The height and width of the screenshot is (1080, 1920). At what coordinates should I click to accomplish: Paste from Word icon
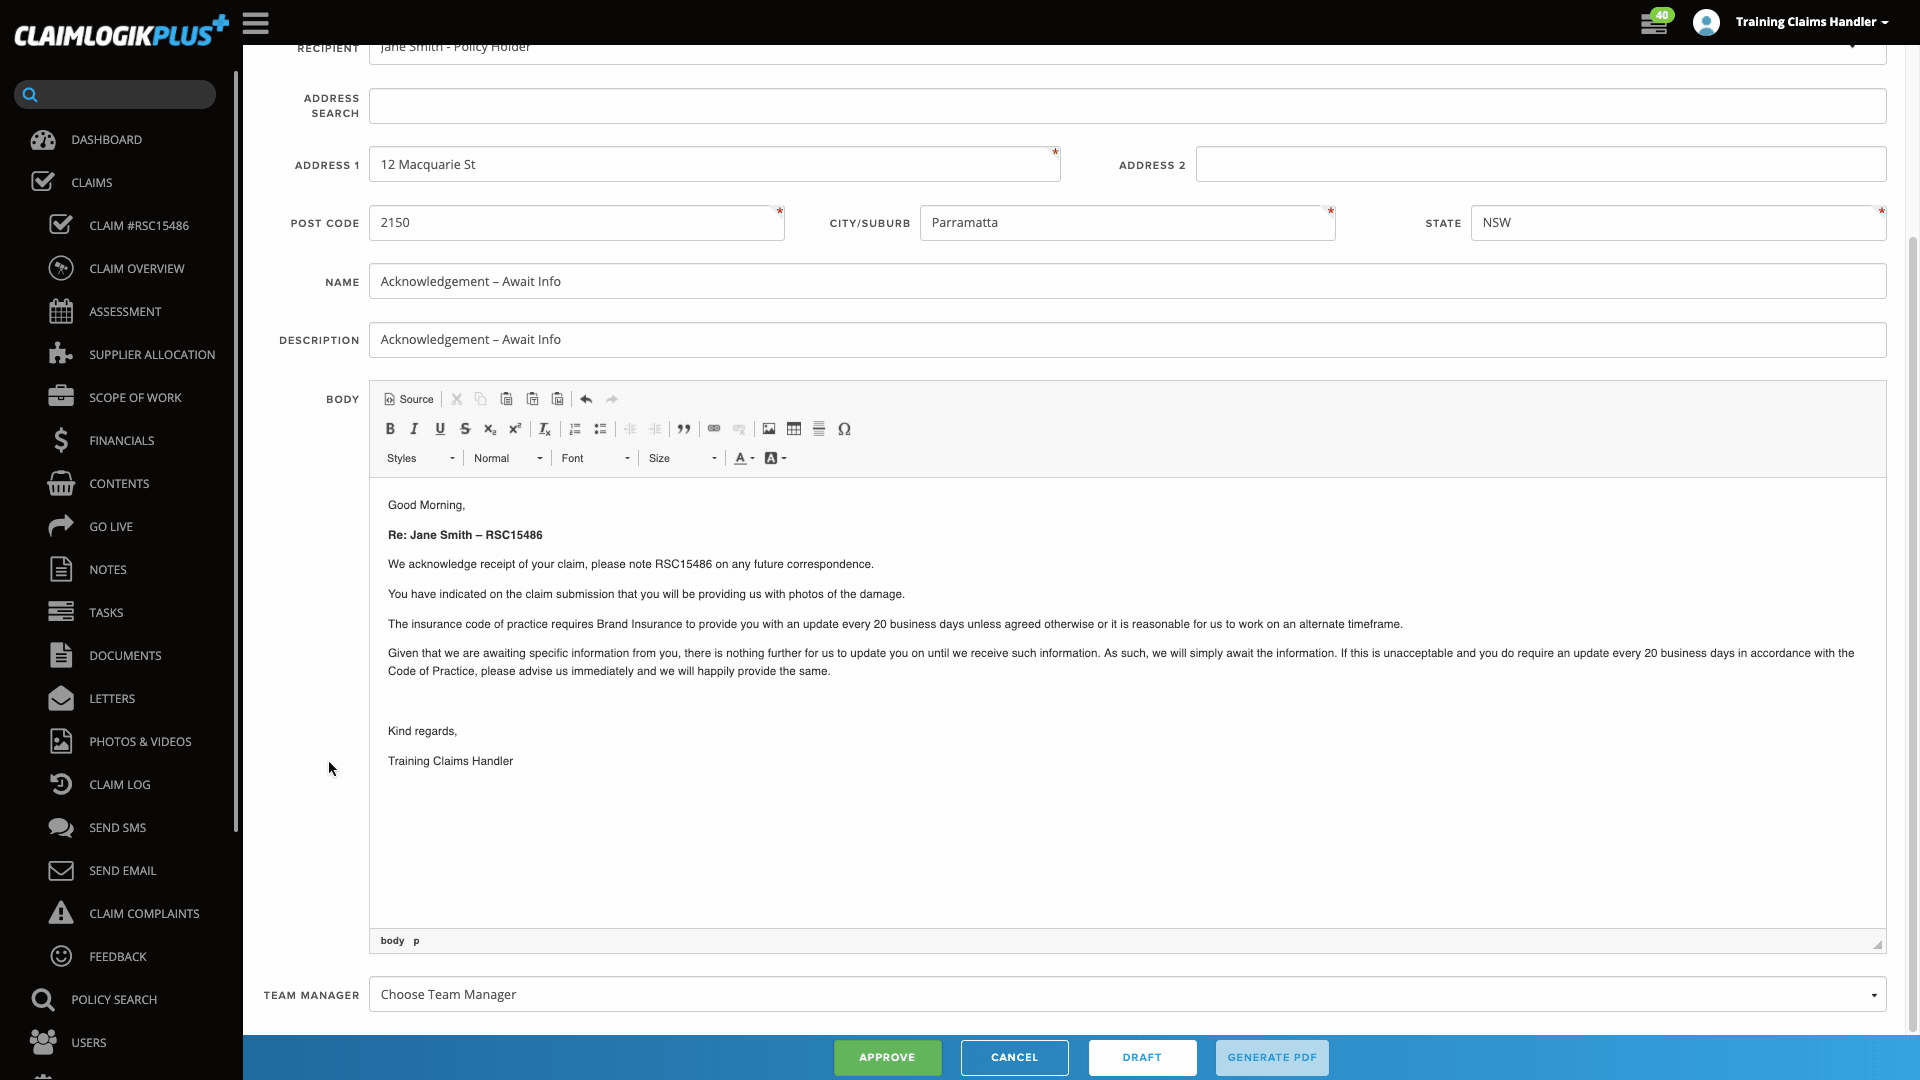click(558, 399)
